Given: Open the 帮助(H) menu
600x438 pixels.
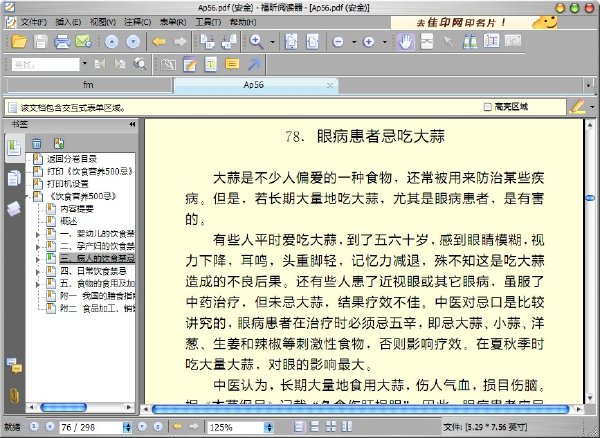Looking at the screenshot, I should click(243, 22).
